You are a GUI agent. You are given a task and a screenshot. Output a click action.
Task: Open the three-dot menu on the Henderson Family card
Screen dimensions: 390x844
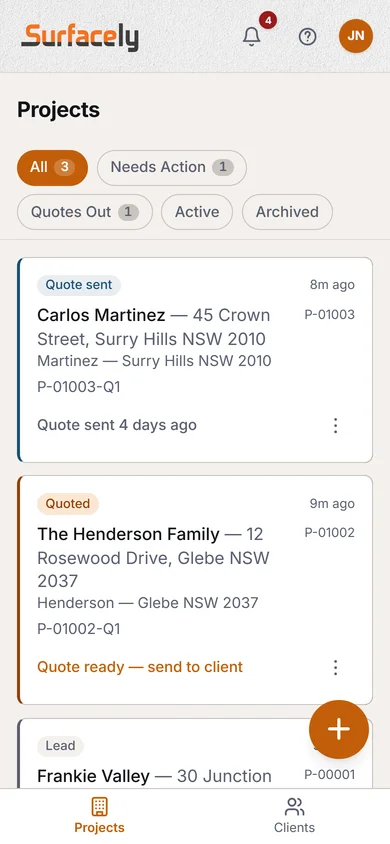click(x=335, y=667)
